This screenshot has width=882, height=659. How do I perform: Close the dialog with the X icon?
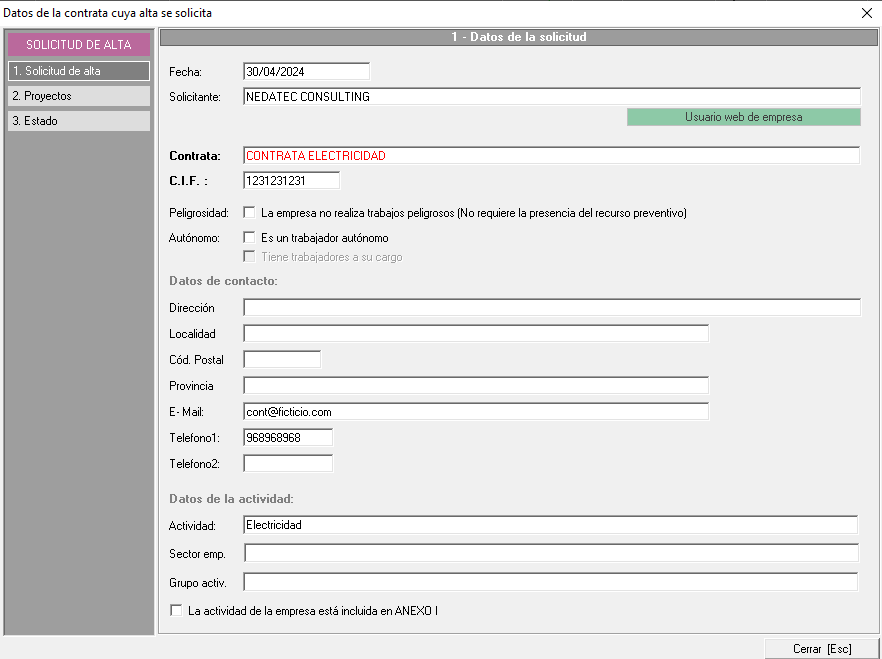point(866,13)
